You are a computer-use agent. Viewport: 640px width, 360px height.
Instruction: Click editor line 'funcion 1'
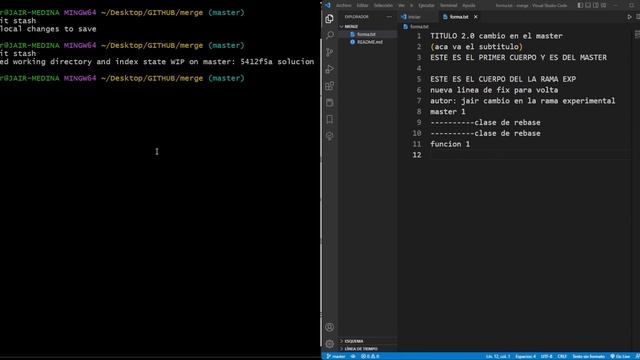pos(450,144)
